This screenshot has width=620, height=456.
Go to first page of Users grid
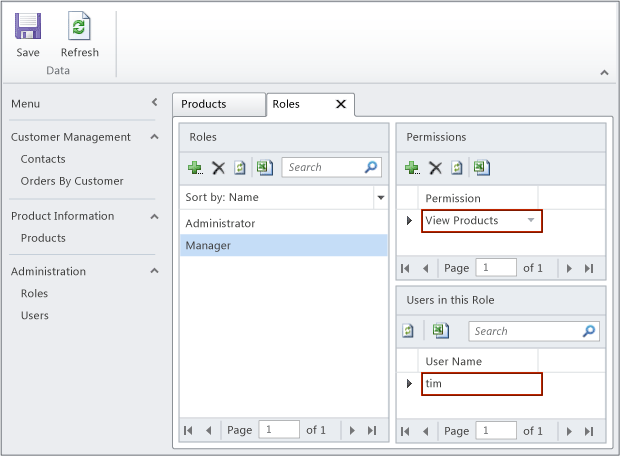pos(405,431)
